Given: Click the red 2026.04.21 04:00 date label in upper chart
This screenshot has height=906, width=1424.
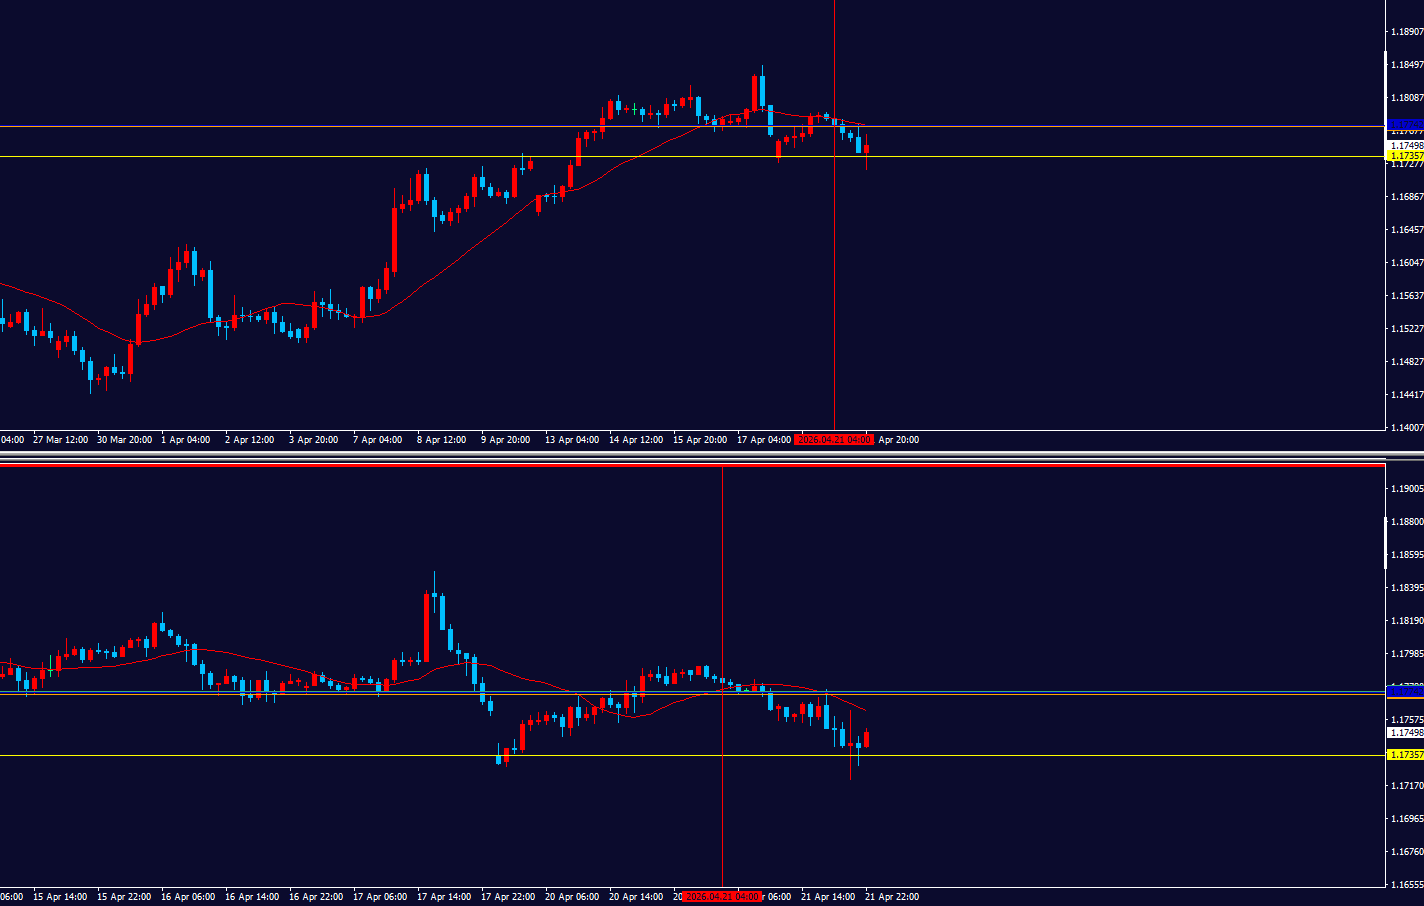Looking at the screenshot, I should point(834,440).
